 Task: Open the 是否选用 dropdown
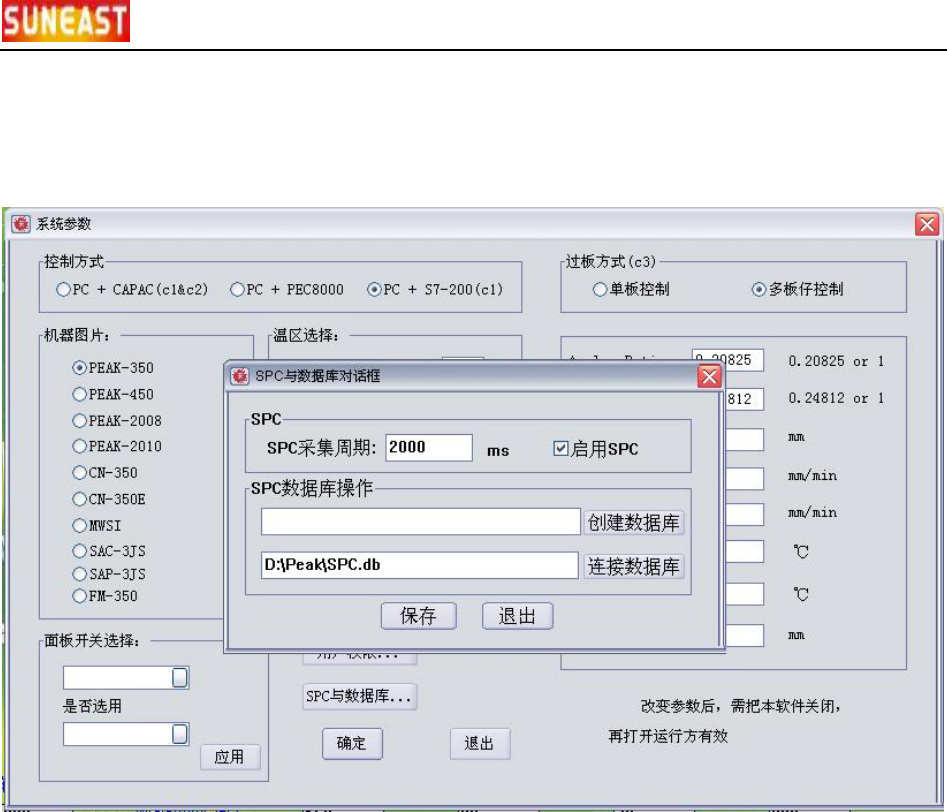(x=180, y=734)
